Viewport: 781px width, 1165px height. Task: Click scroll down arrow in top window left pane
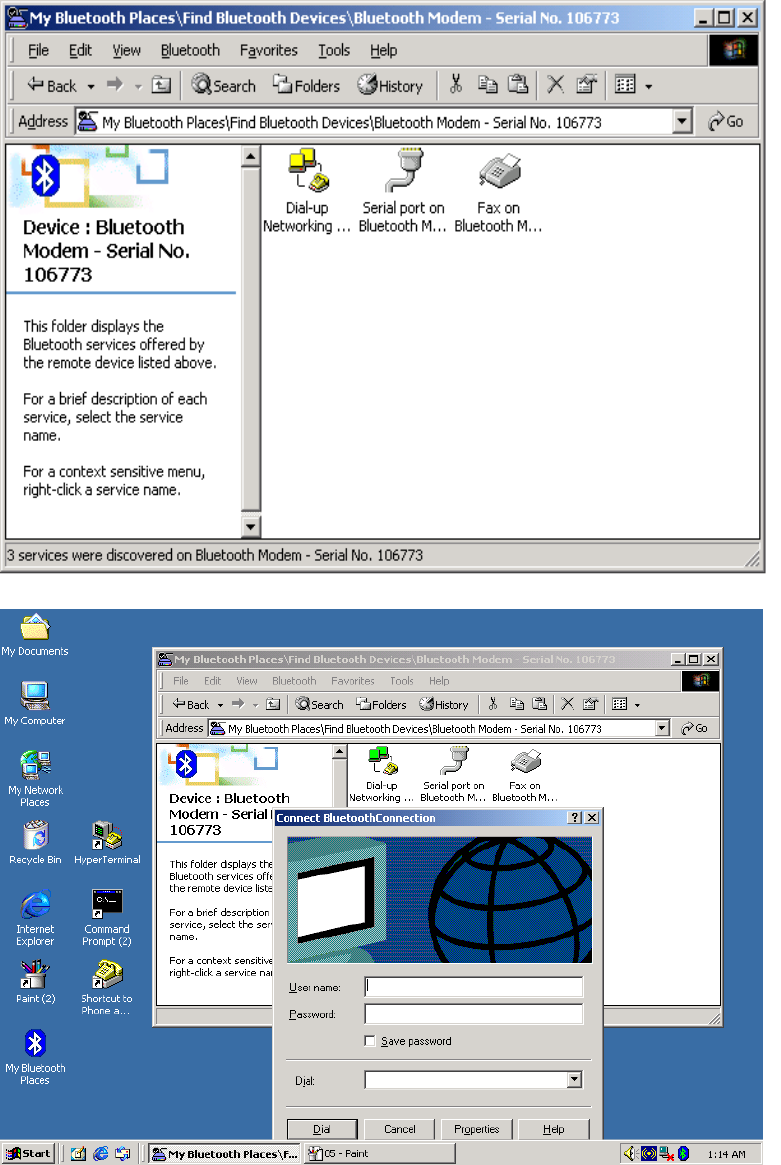point(250,527)
